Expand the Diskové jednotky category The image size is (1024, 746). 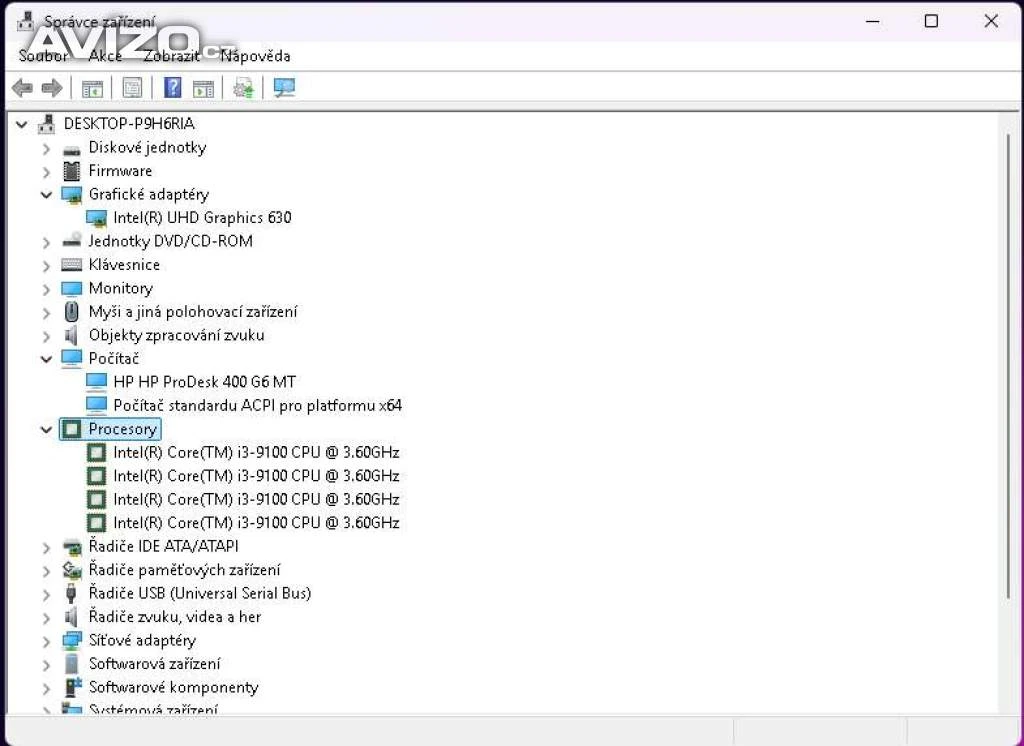pyautogui.click(x=46, y=148)
